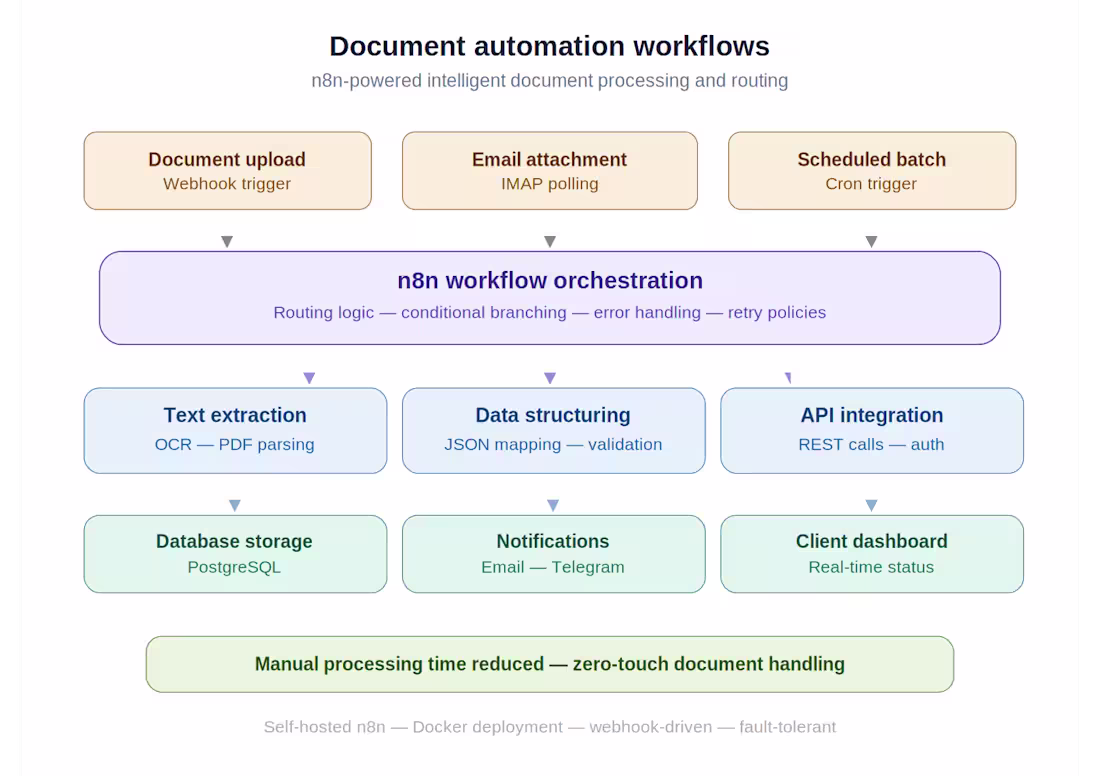Image resolution: width=1100 pixels, height=776 pixels.
Task: Open the Text extraction OCR node
Action: coord(234,430)
